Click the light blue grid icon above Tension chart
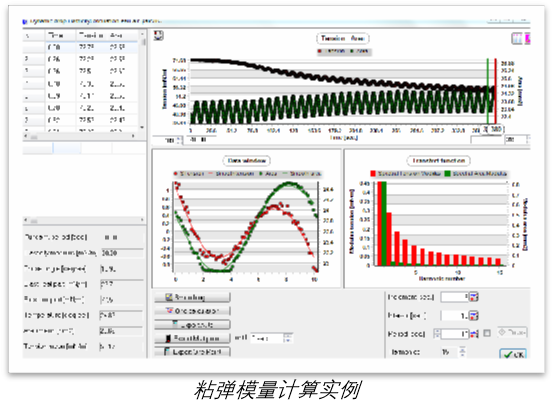Viewport: 552px width, 411px height. click(x=517, y=38)
